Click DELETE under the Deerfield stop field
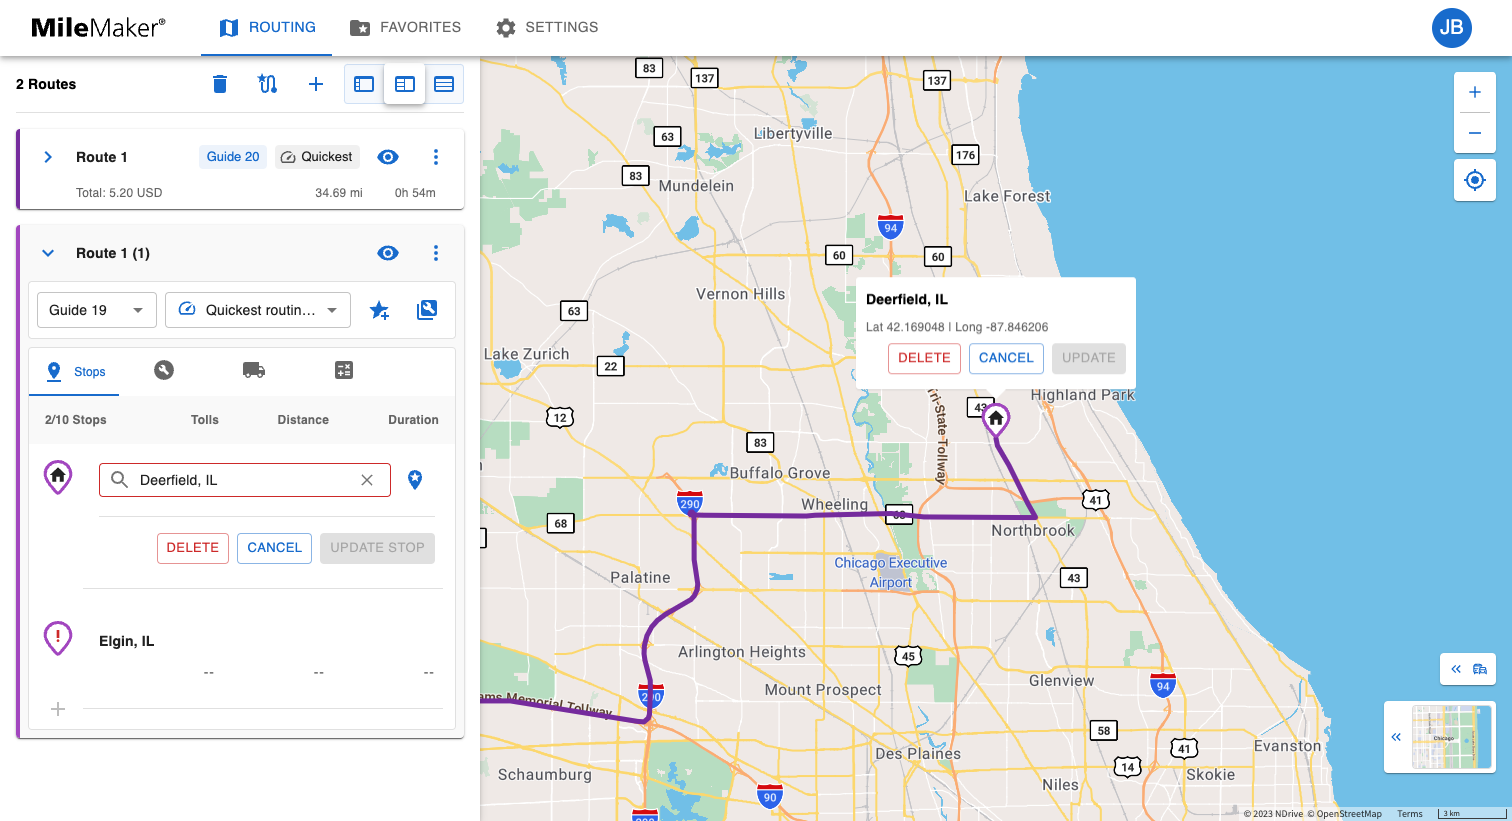1512x821 pixels. (x=193, y=548)
